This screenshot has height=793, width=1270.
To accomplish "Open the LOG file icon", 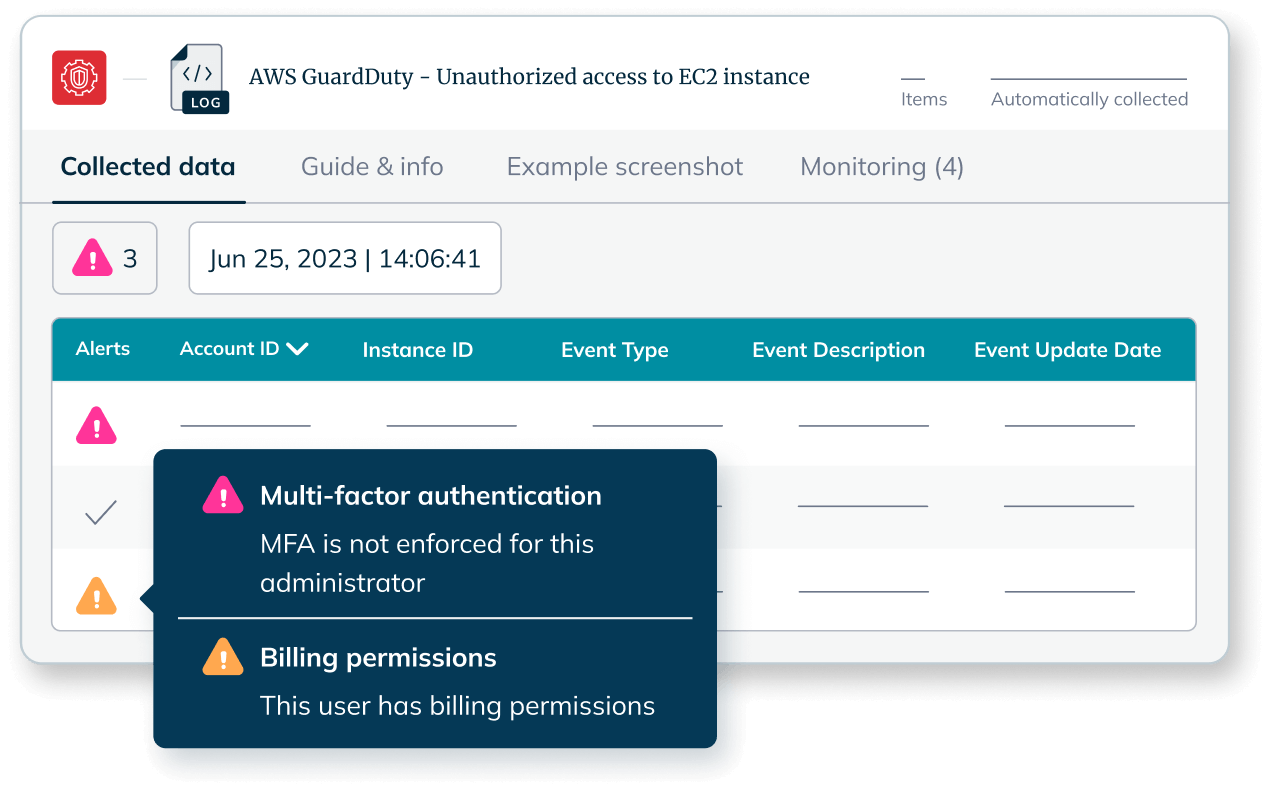I will [x=199, y=78].
